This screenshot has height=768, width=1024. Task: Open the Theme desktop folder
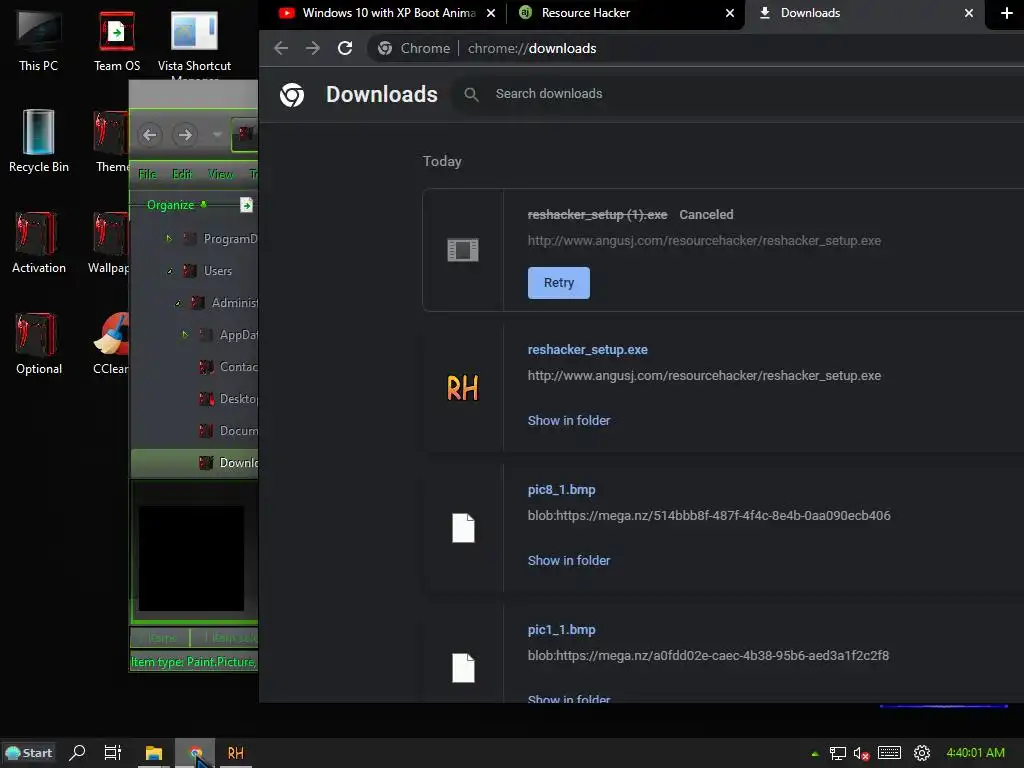pos(111,141)
